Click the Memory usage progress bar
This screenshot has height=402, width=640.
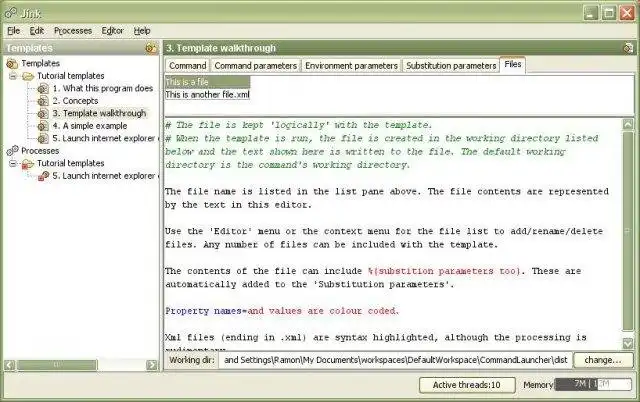point(594,384)
